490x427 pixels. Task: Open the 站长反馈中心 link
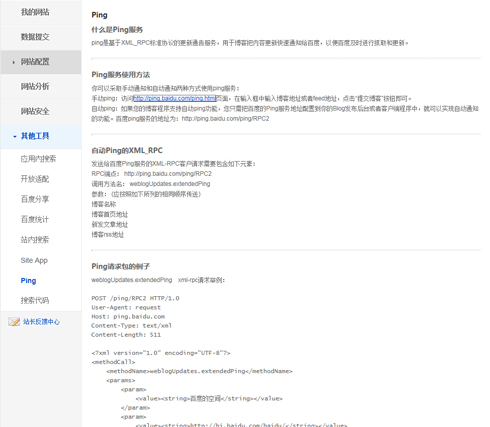[41, 322]
